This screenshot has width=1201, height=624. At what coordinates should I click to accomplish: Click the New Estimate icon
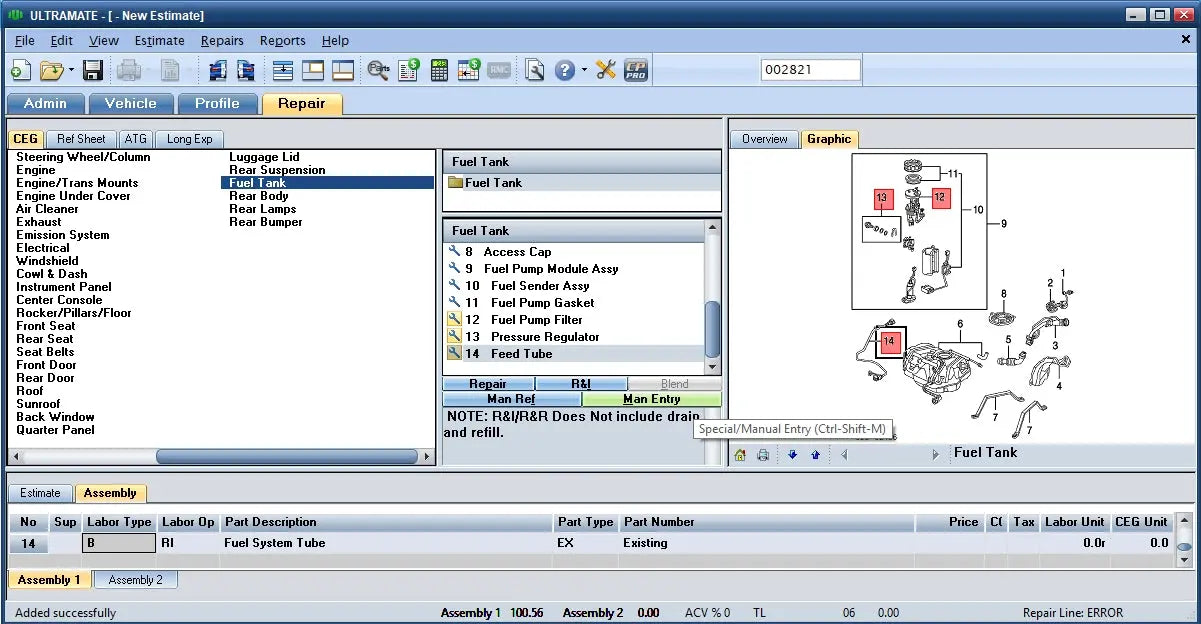click(20, 70)
